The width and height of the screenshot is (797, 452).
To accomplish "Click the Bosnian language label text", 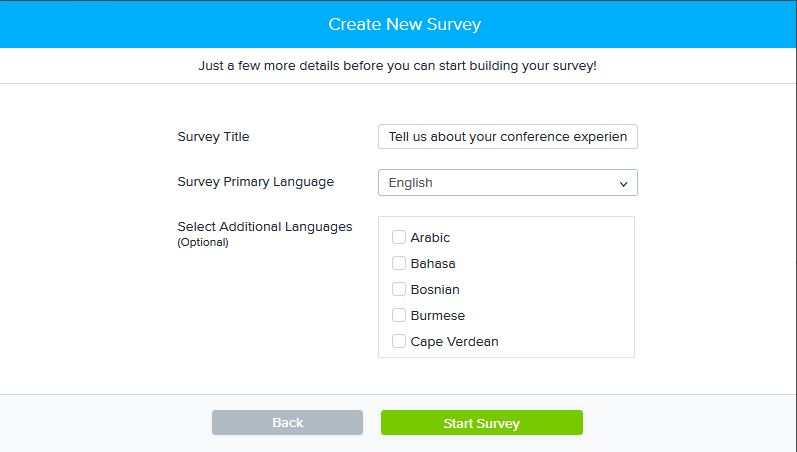I will click(435, 290).
